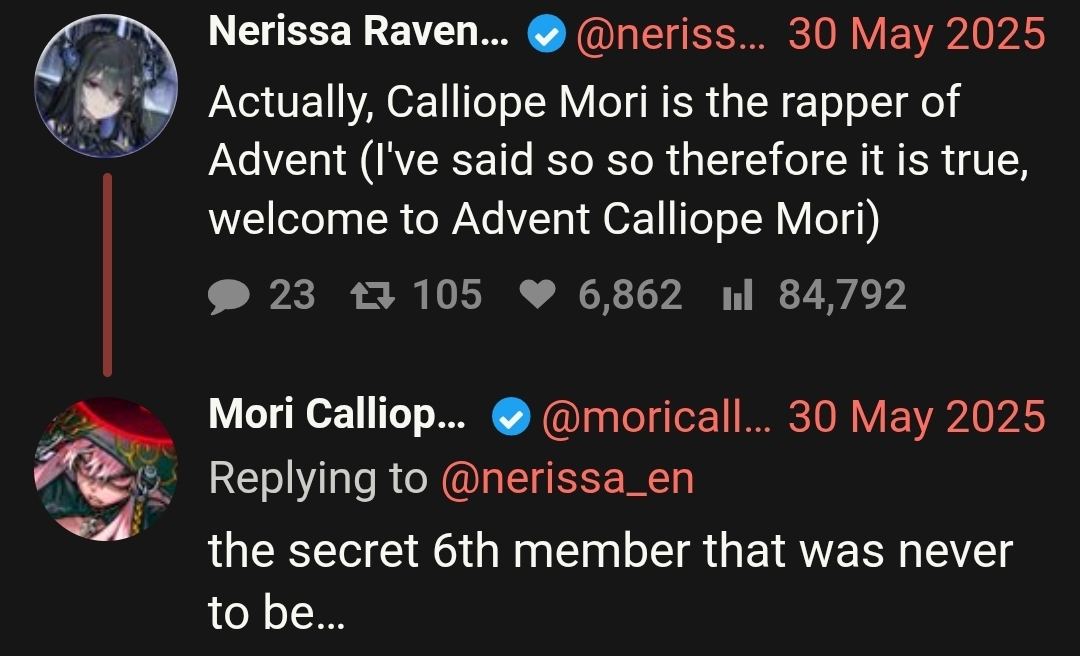
Task: Open first tweet's 30 May 2025 timestamp
Action: click(x=917, y=34)
